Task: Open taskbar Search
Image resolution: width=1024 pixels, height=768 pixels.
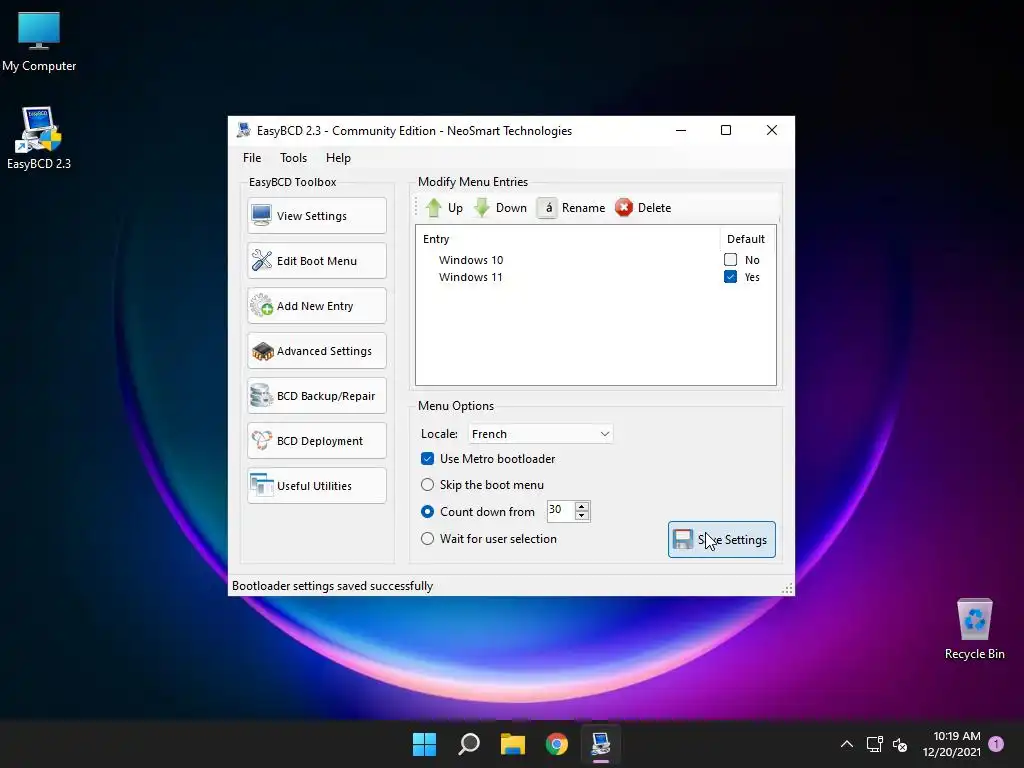Action: pos(469,744)
